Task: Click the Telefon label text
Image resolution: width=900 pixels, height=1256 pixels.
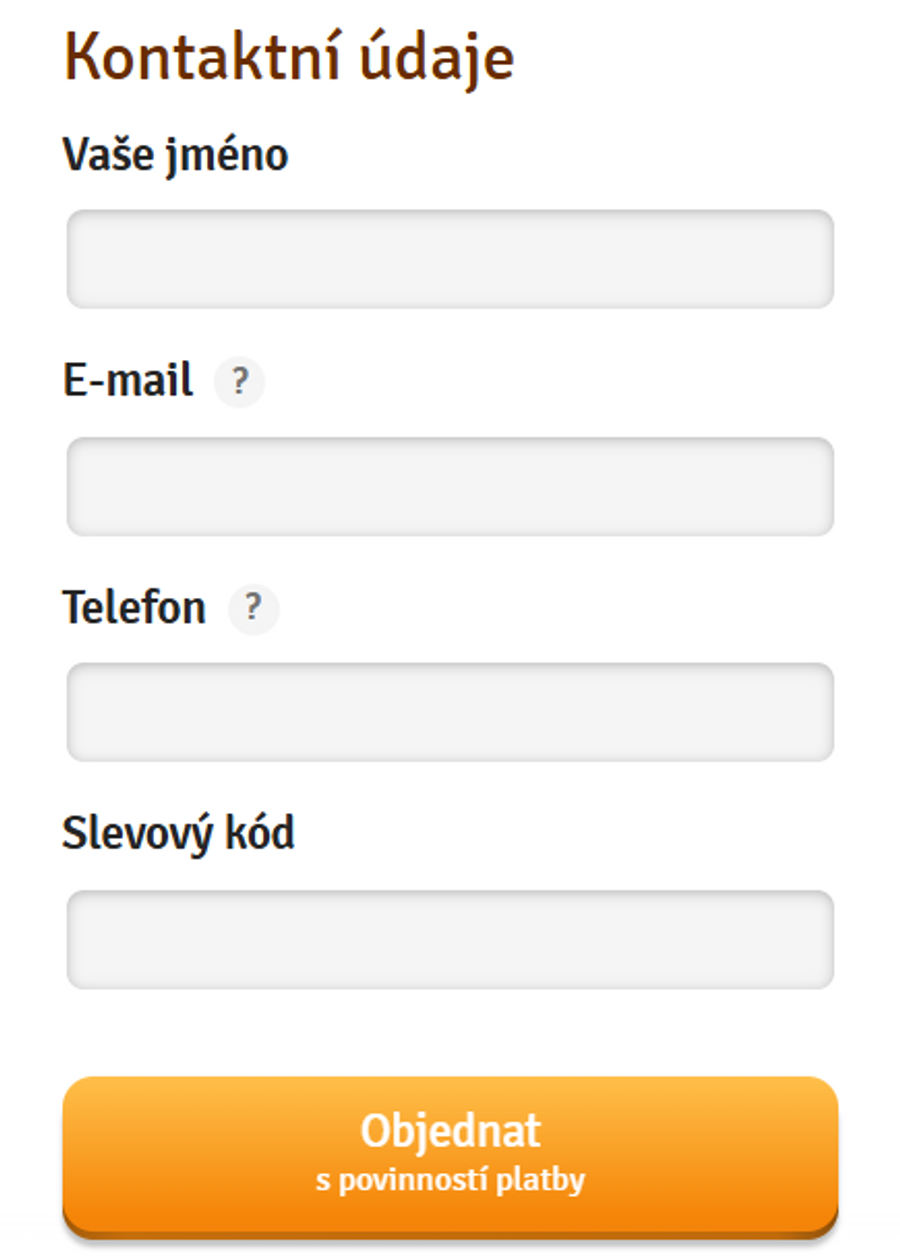Action: (134, 607)
